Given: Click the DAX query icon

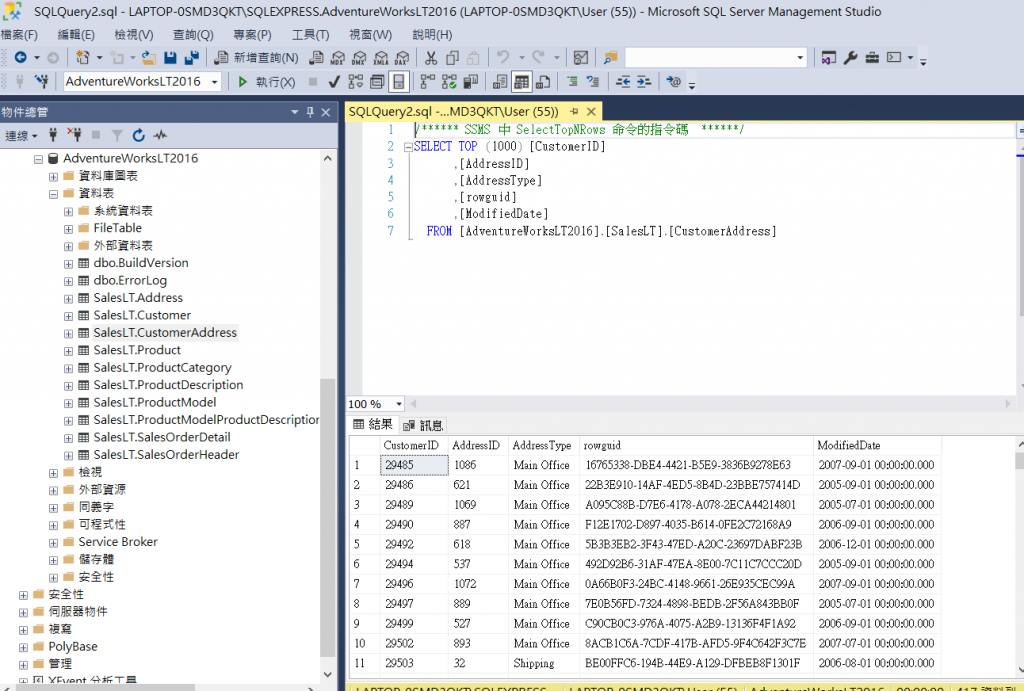Looking at the screenshot, I should coord(402,57).
